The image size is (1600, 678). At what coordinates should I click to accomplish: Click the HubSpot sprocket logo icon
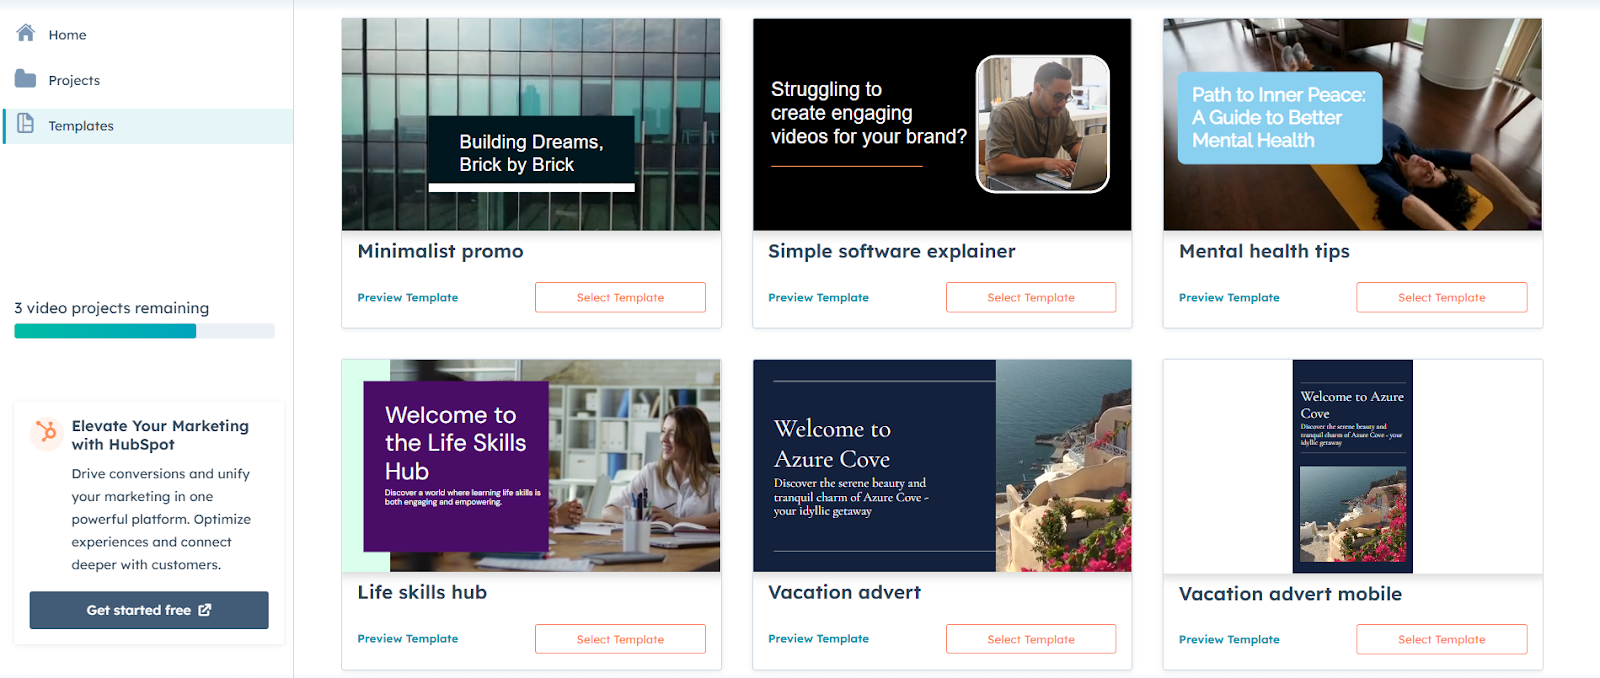[x=46, y=432]
